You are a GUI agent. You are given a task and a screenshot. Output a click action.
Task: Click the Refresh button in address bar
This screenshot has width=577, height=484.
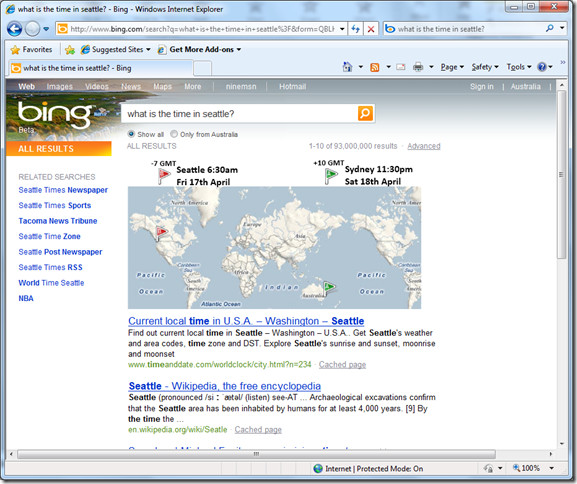pos(355,29)
